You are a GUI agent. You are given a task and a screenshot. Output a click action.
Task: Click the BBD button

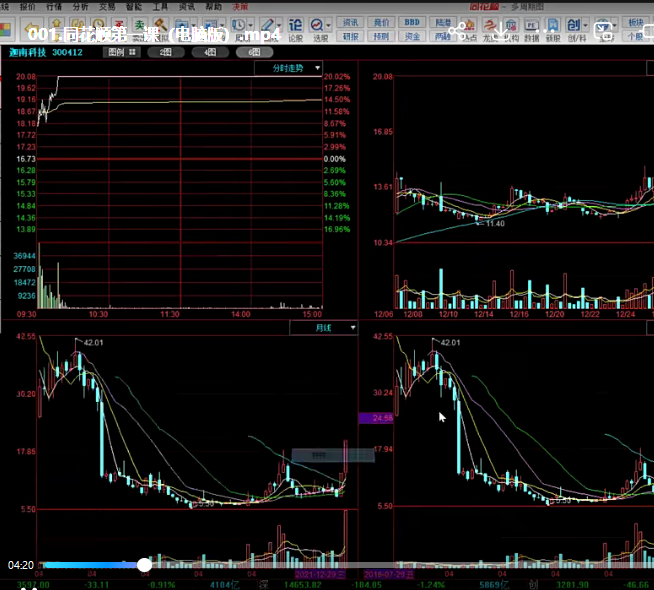[x=412, y=21]
